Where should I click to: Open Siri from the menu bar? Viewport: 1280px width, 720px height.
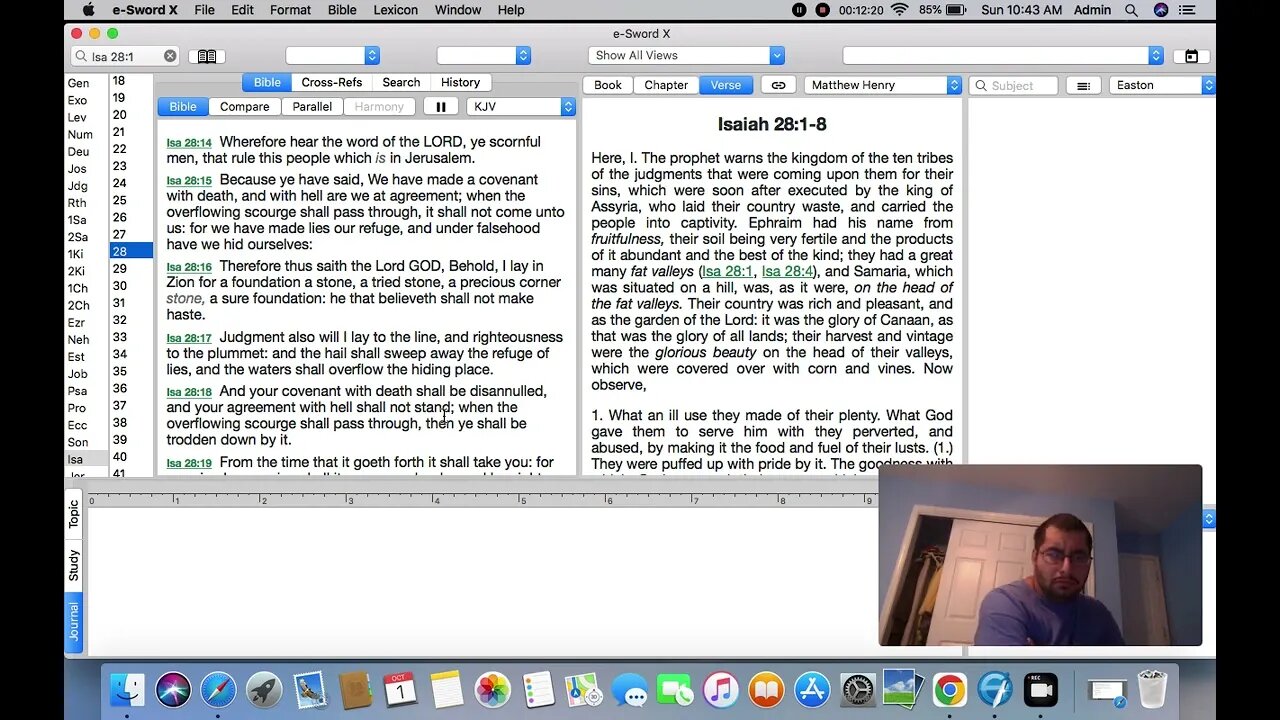[x=1161, y=10]
